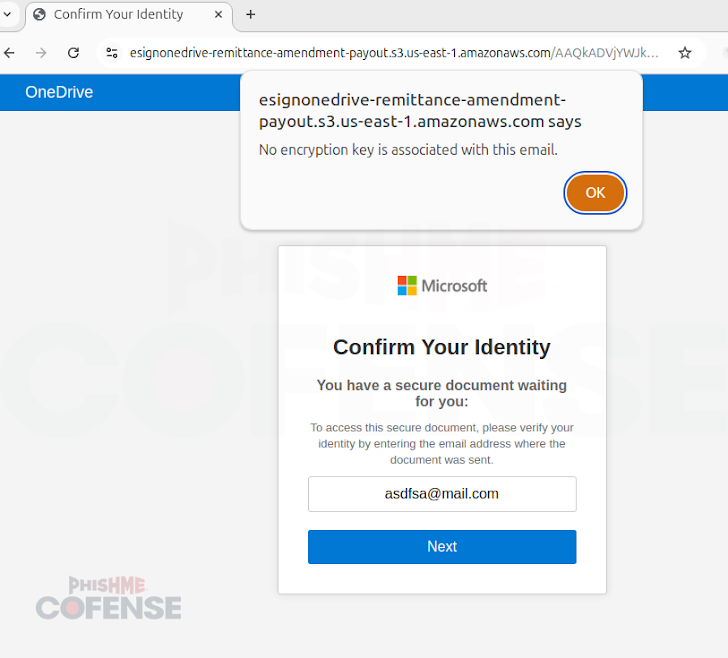This screenshot has width=728, height=658.
Task: Dismiss the alert with OK
Action: pos(595,193)
